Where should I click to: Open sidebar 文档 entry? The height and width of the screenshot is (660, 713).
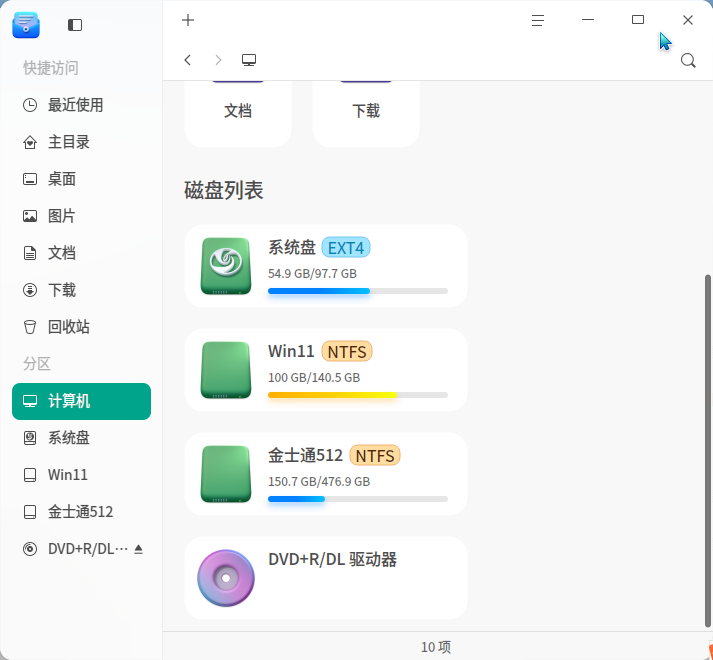pyautogui.click(x=81, y=253)
